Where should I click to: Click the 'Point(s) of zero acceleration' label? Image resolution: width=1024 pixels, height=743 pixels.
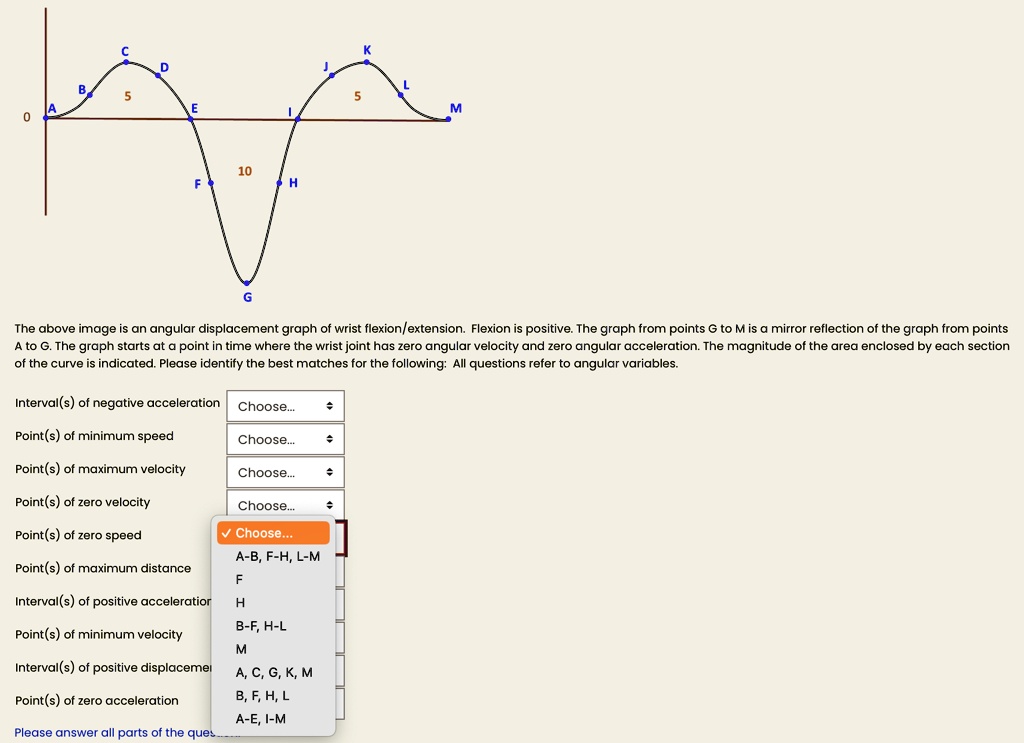tap(97, 701)
